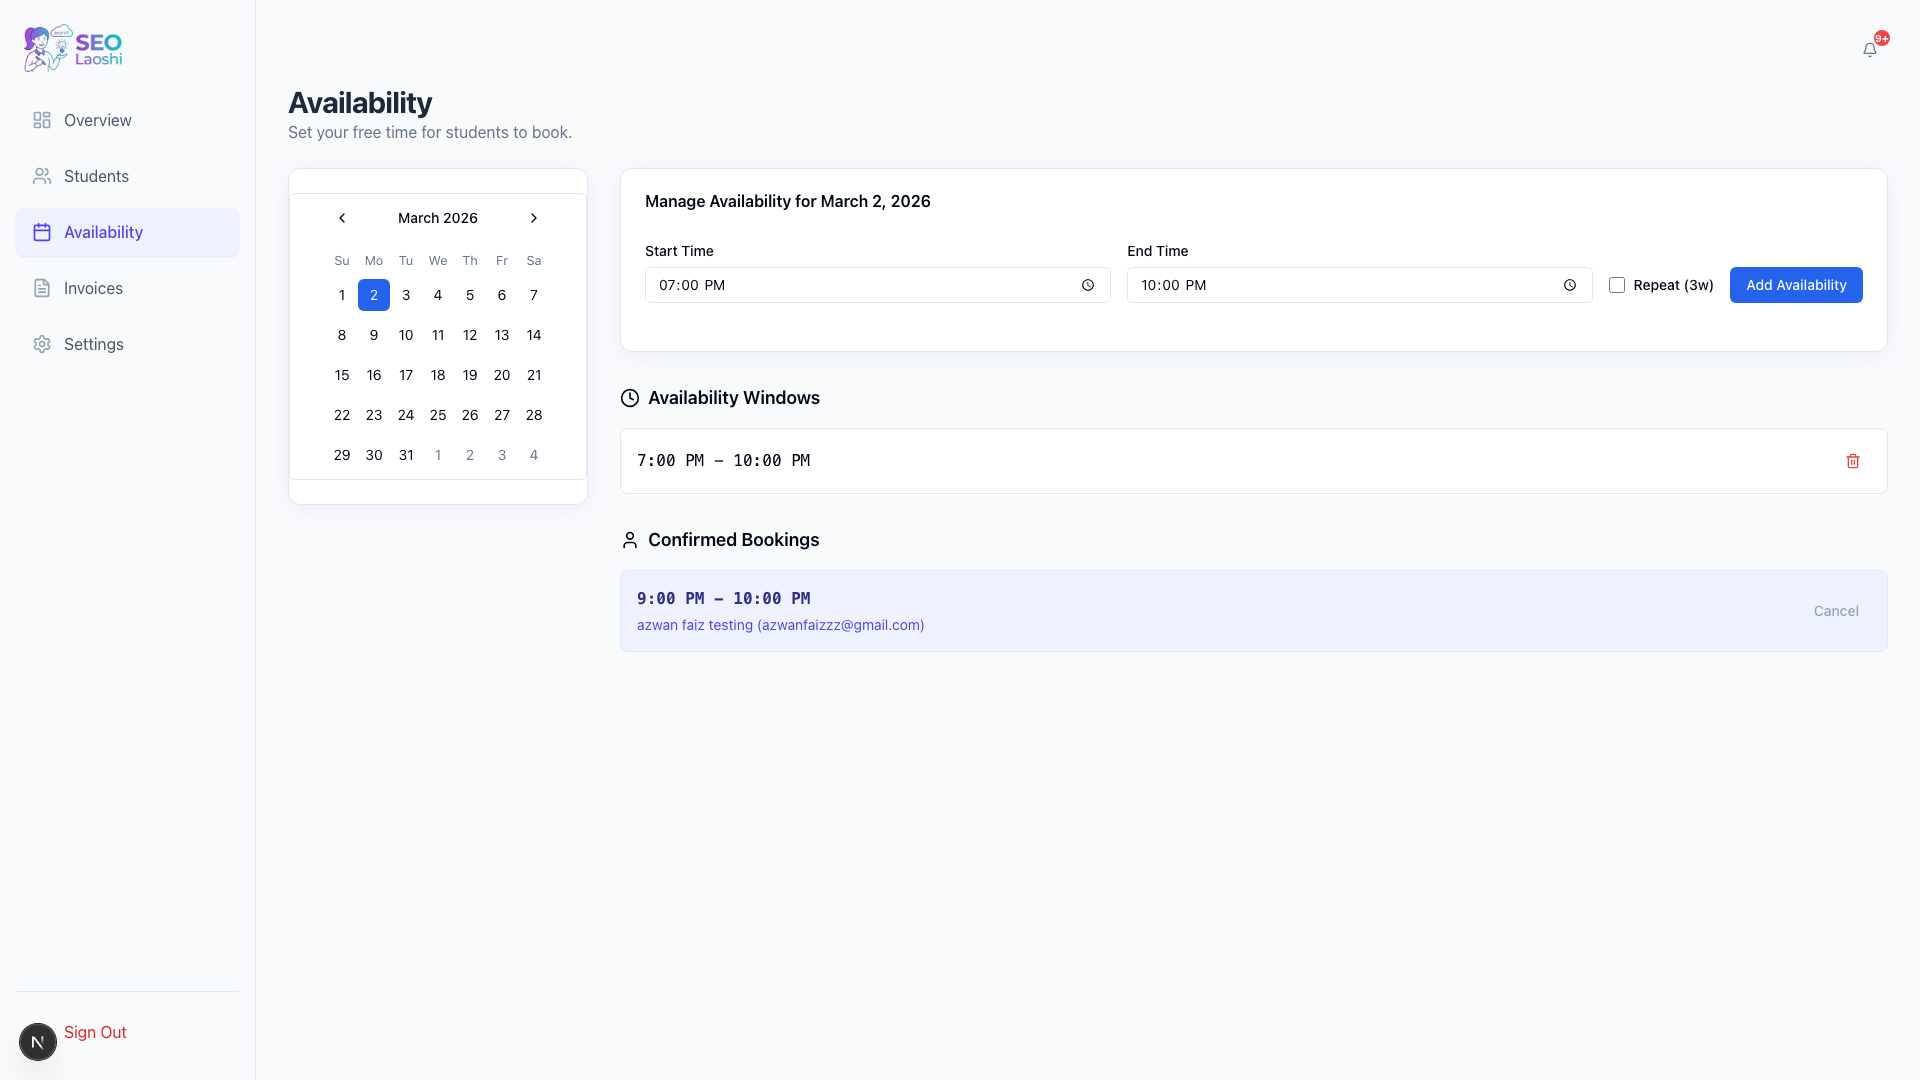Enable the Repeat (3w) checkbox
The height and width of the screenshot is (1080, 1920).
point(1615,285)
